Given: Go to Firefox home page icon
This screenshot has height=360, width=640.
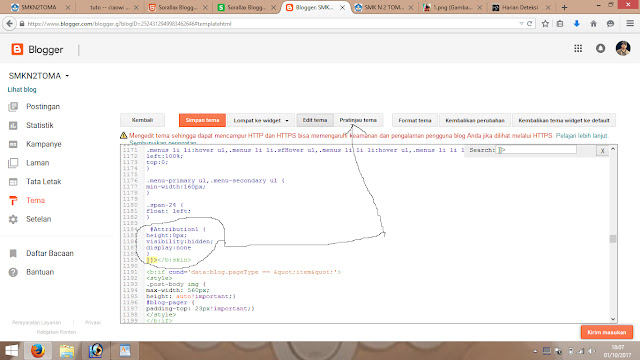Looking at the screenshot, I should click(x=593, y=24).
